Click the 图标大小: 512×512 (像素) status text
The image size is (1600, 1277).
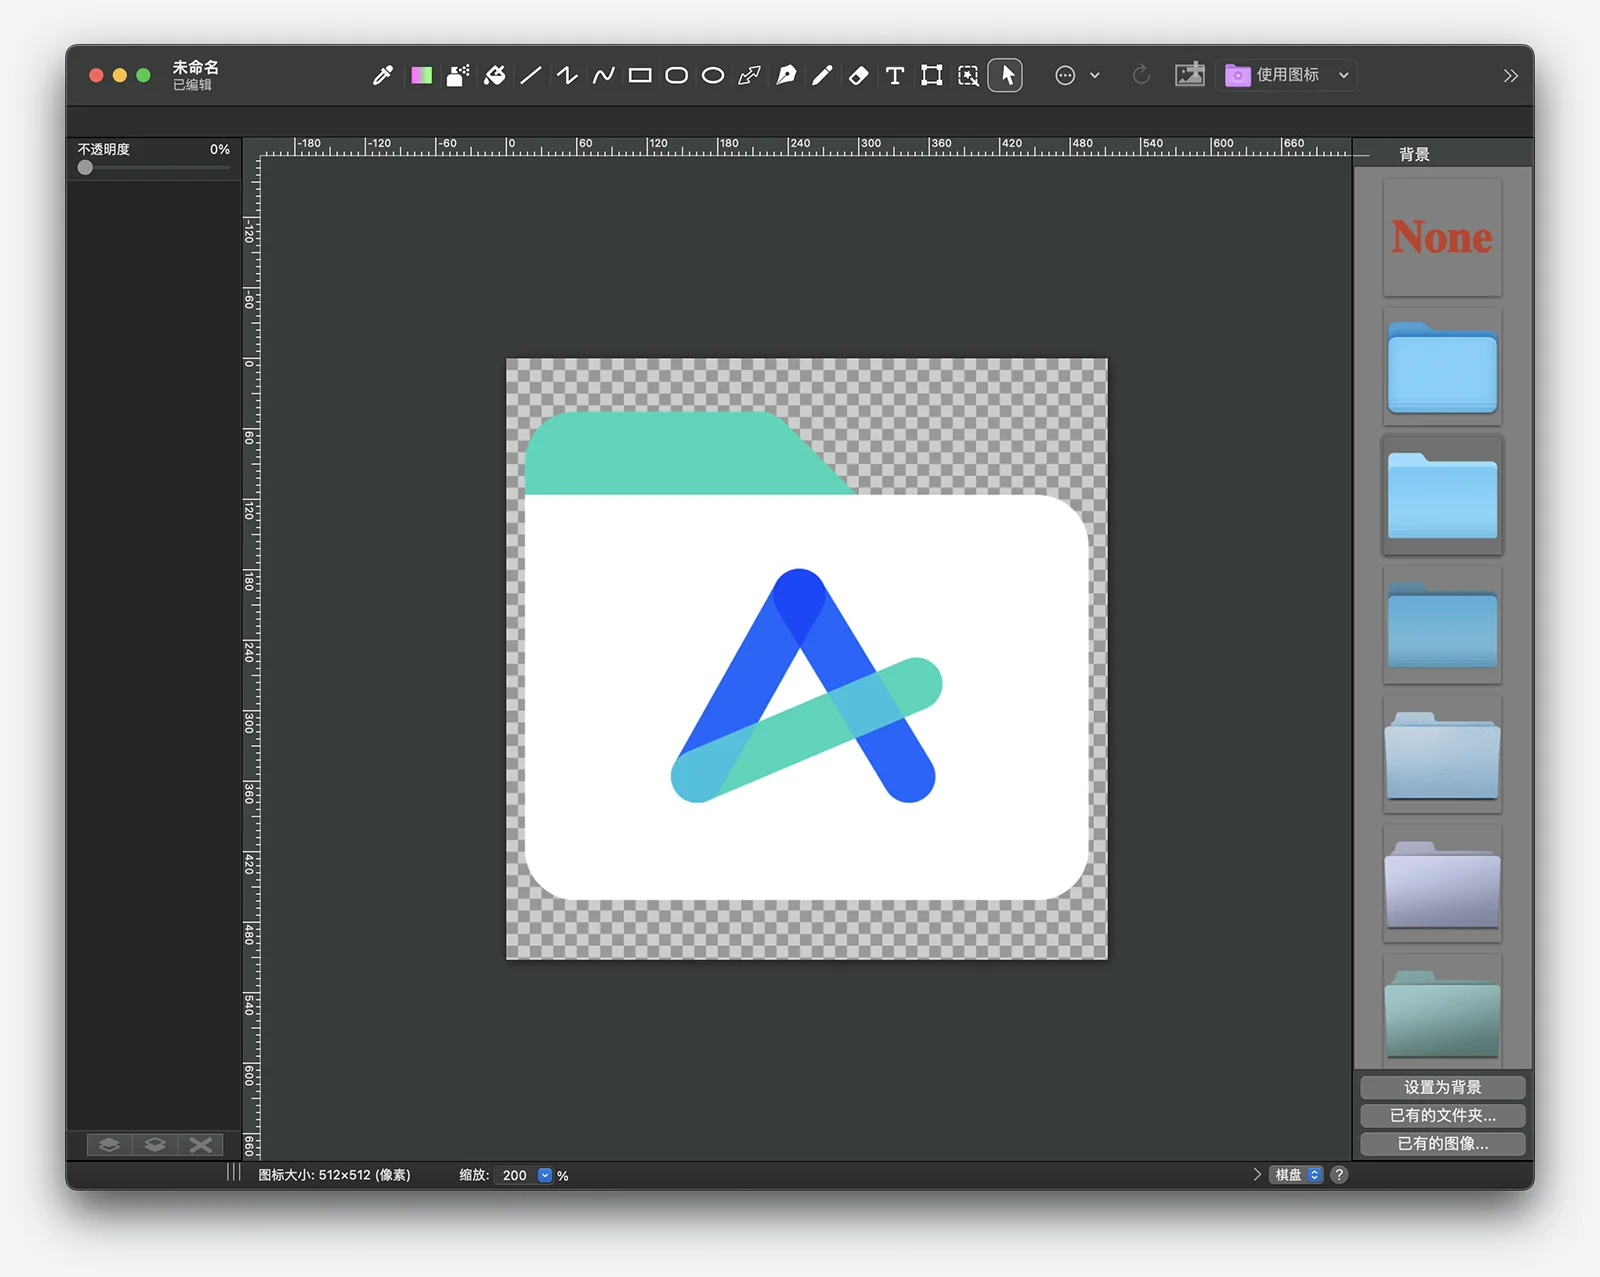(x=334, y=1175)
